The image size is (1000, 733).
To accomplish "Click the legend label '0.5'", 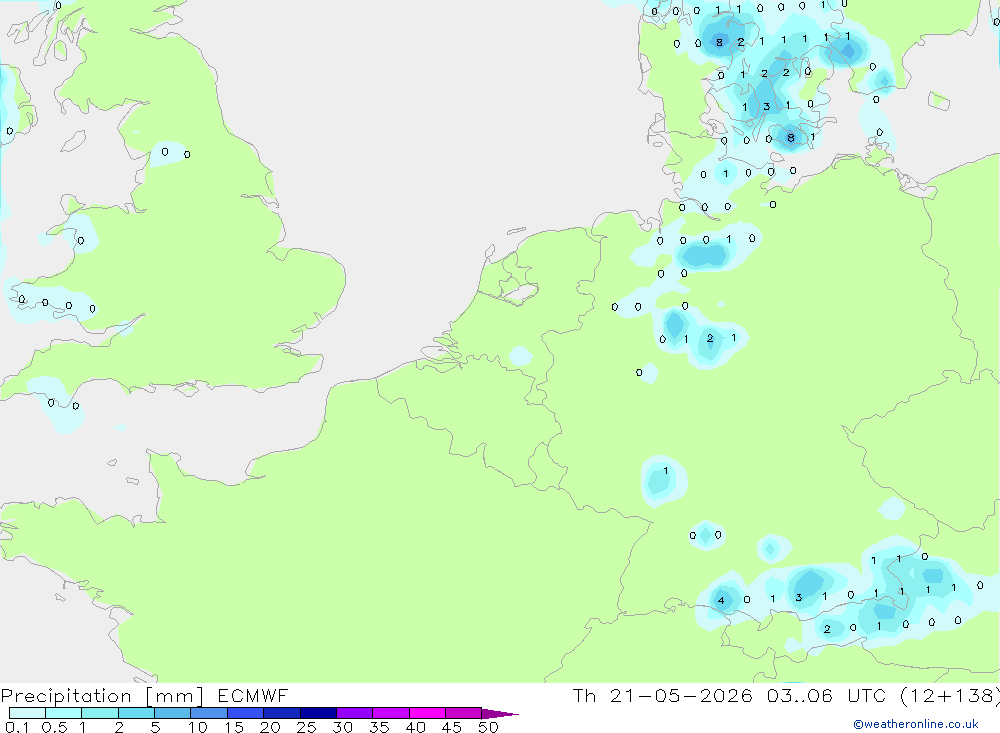I will click(x=54, y=727).
